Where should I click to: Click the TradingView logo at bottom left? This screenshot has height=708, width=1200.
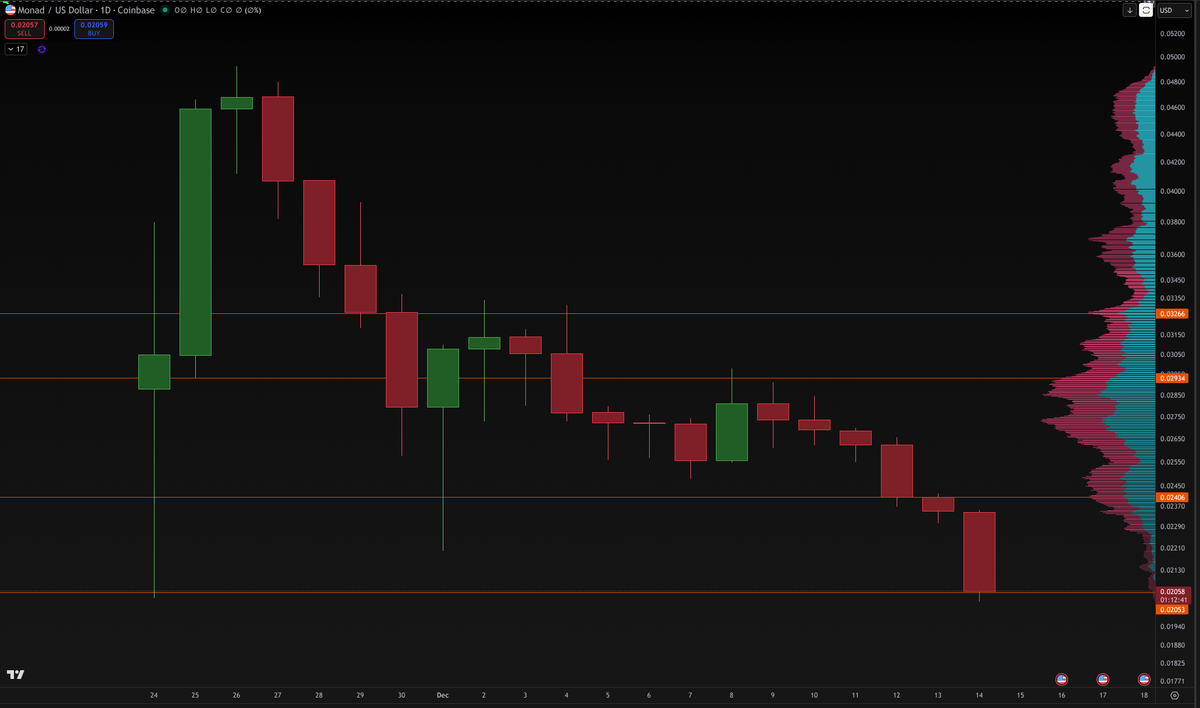(x=15, y=674)
